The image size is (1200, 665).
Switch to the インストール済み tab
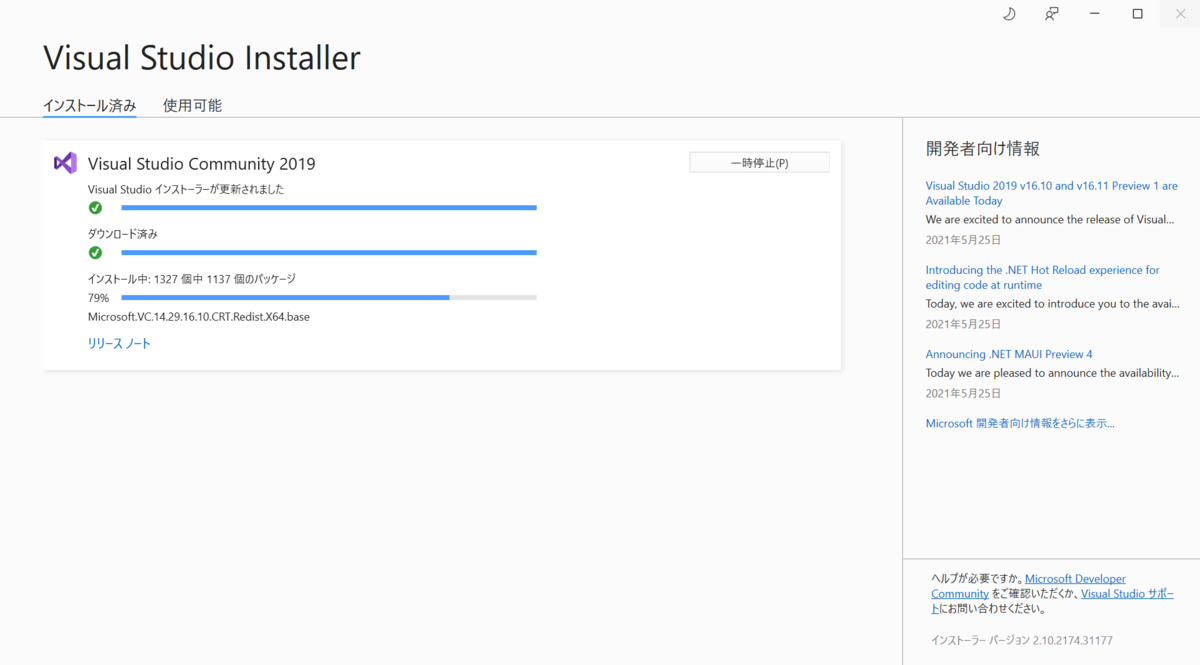pyautogui.click(x=89, y=105)
